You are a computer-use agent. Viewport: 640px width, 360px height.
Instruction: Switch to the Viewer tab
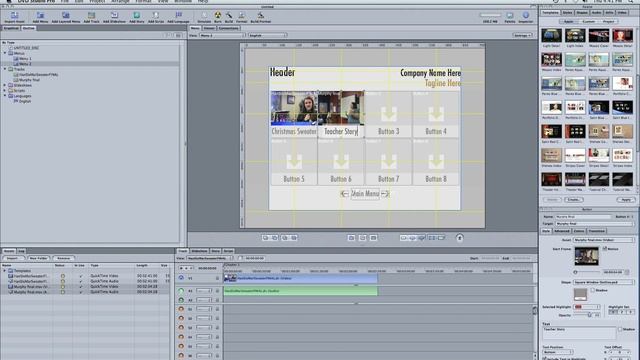(x=209, y=28)
